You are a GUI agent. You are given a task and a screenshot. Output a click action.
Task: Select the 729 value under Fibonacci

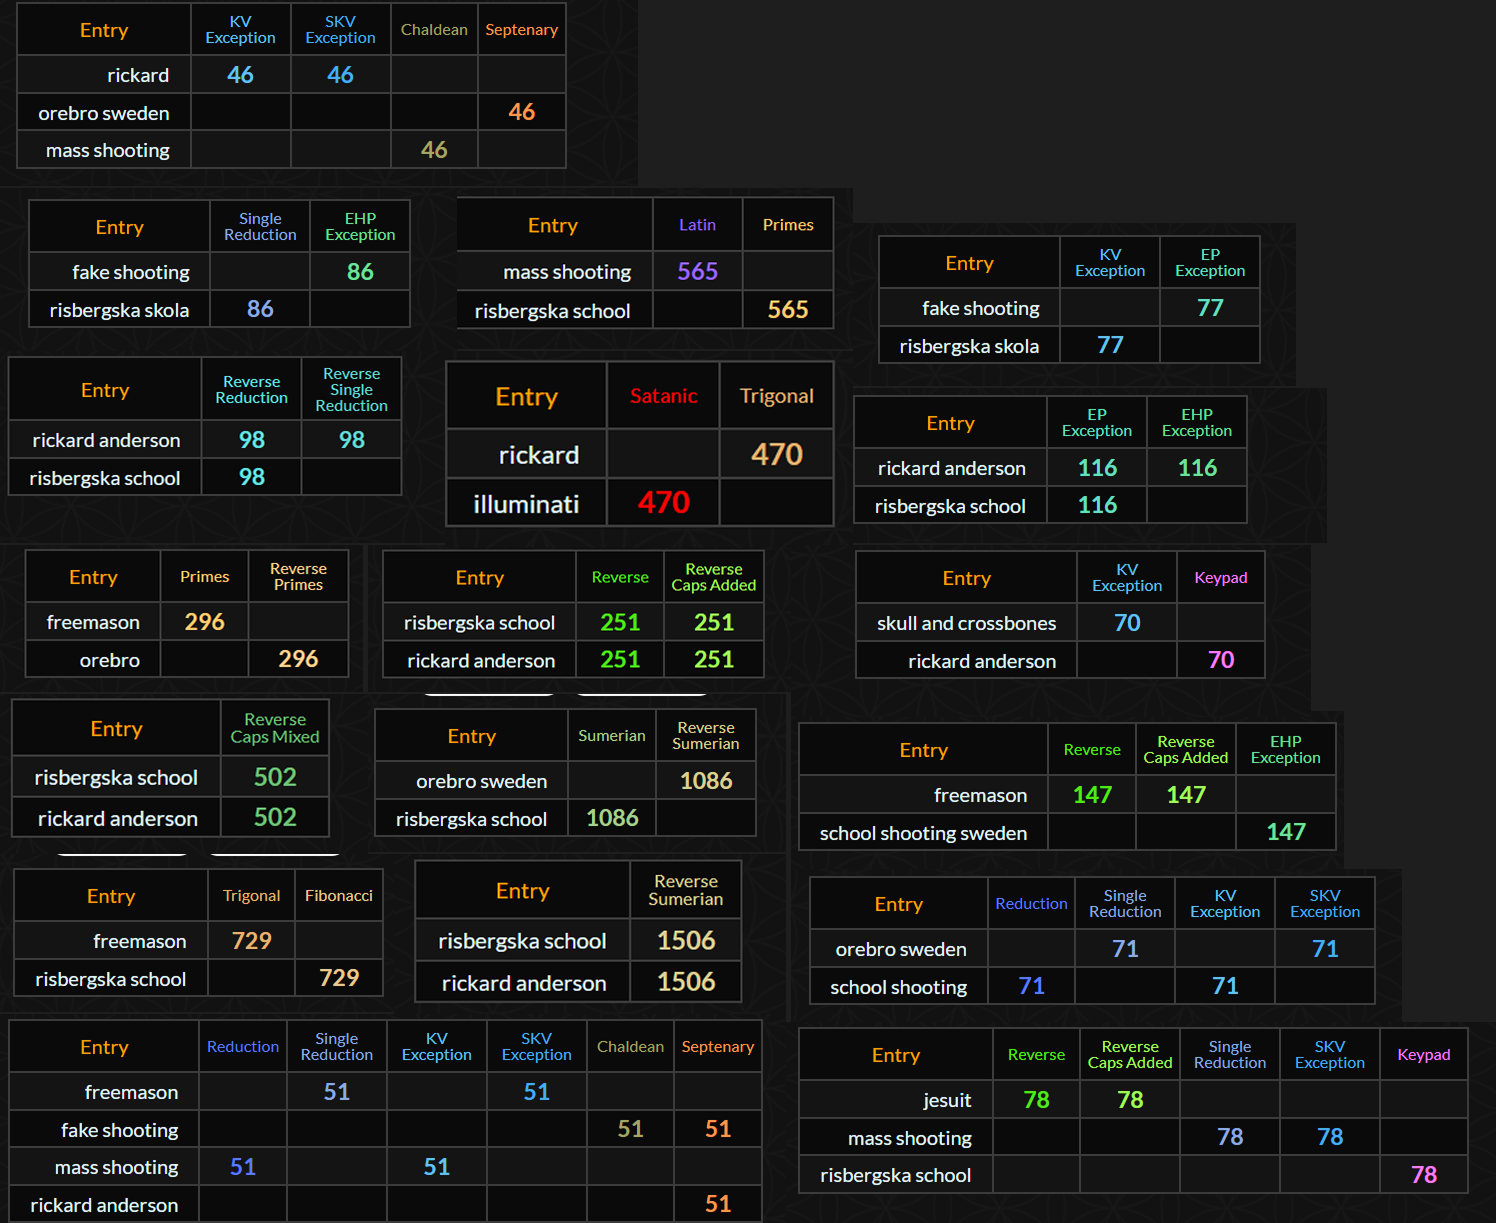pyautogui.click(x=338, y=978)
